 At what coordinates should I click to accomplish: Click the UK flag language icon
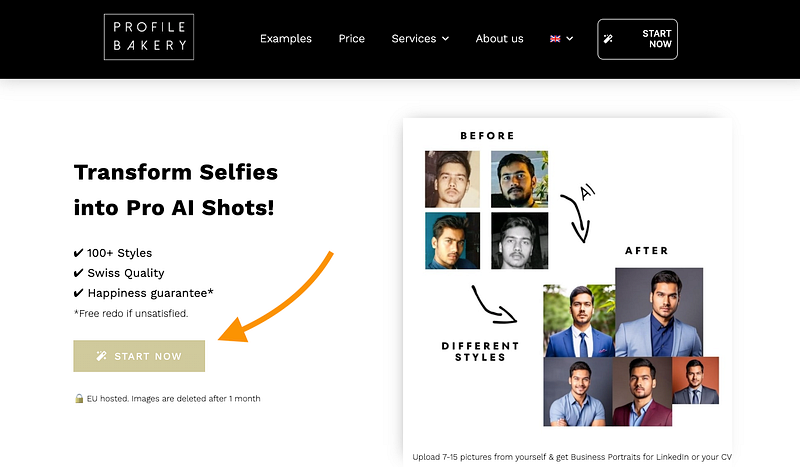pyautogui.click(x=556, y=39)
